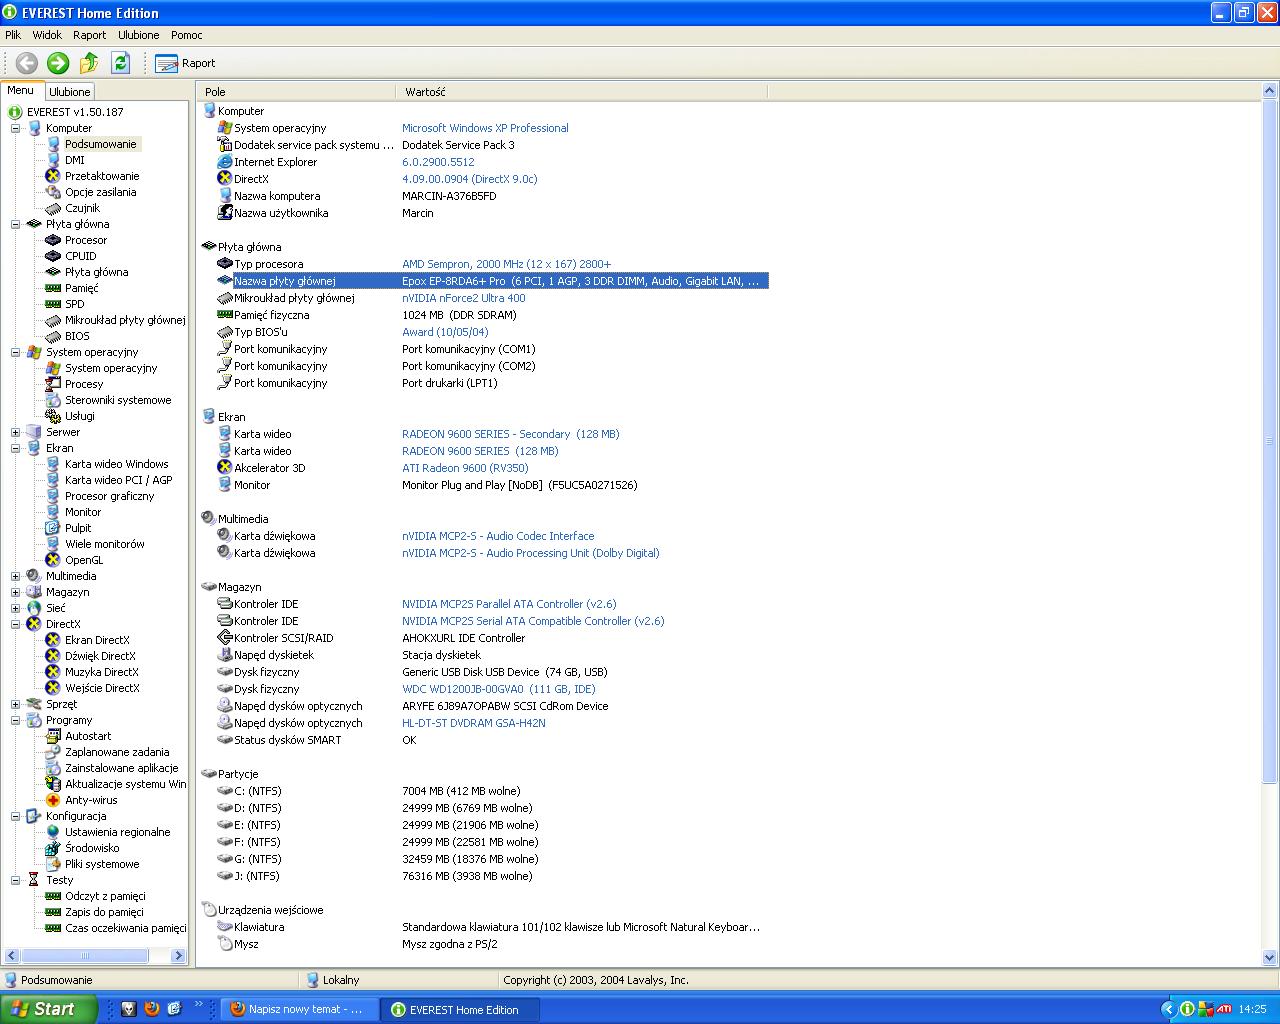
Task: Open the Ulubione menu in menu bar
Action: [139, 35]
